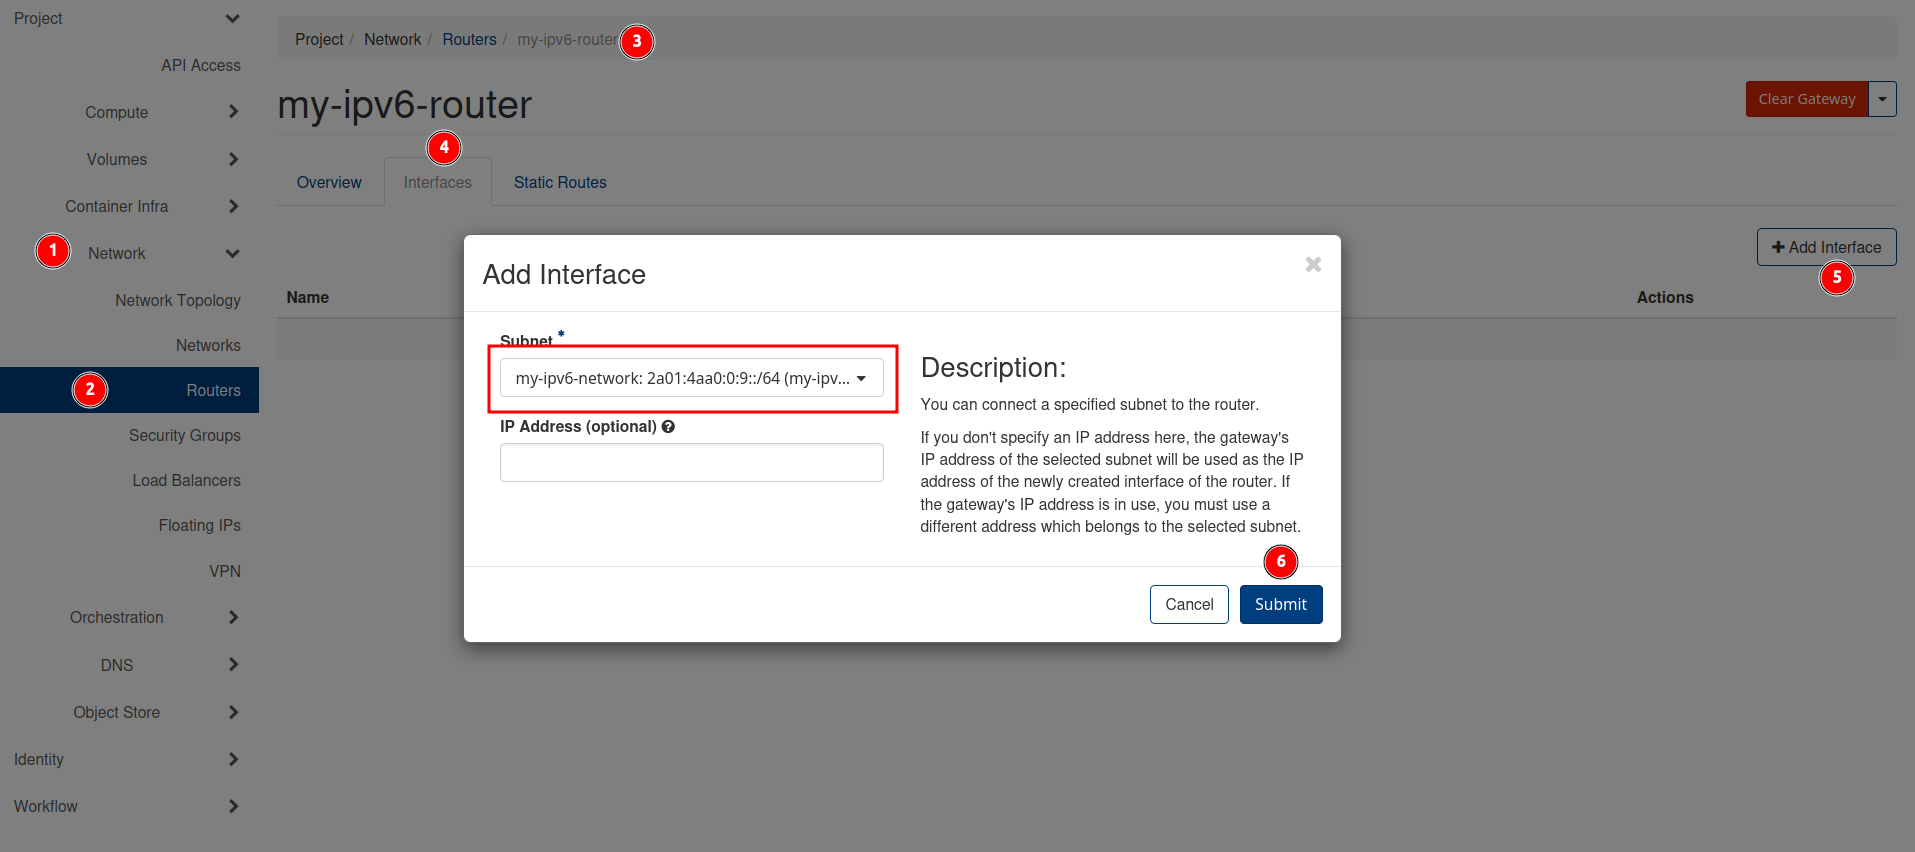Image resolution: width=1915 pixels, height=852 pixels.
Task: Click the Cancel button in dialog
Action: point(1188,604)
